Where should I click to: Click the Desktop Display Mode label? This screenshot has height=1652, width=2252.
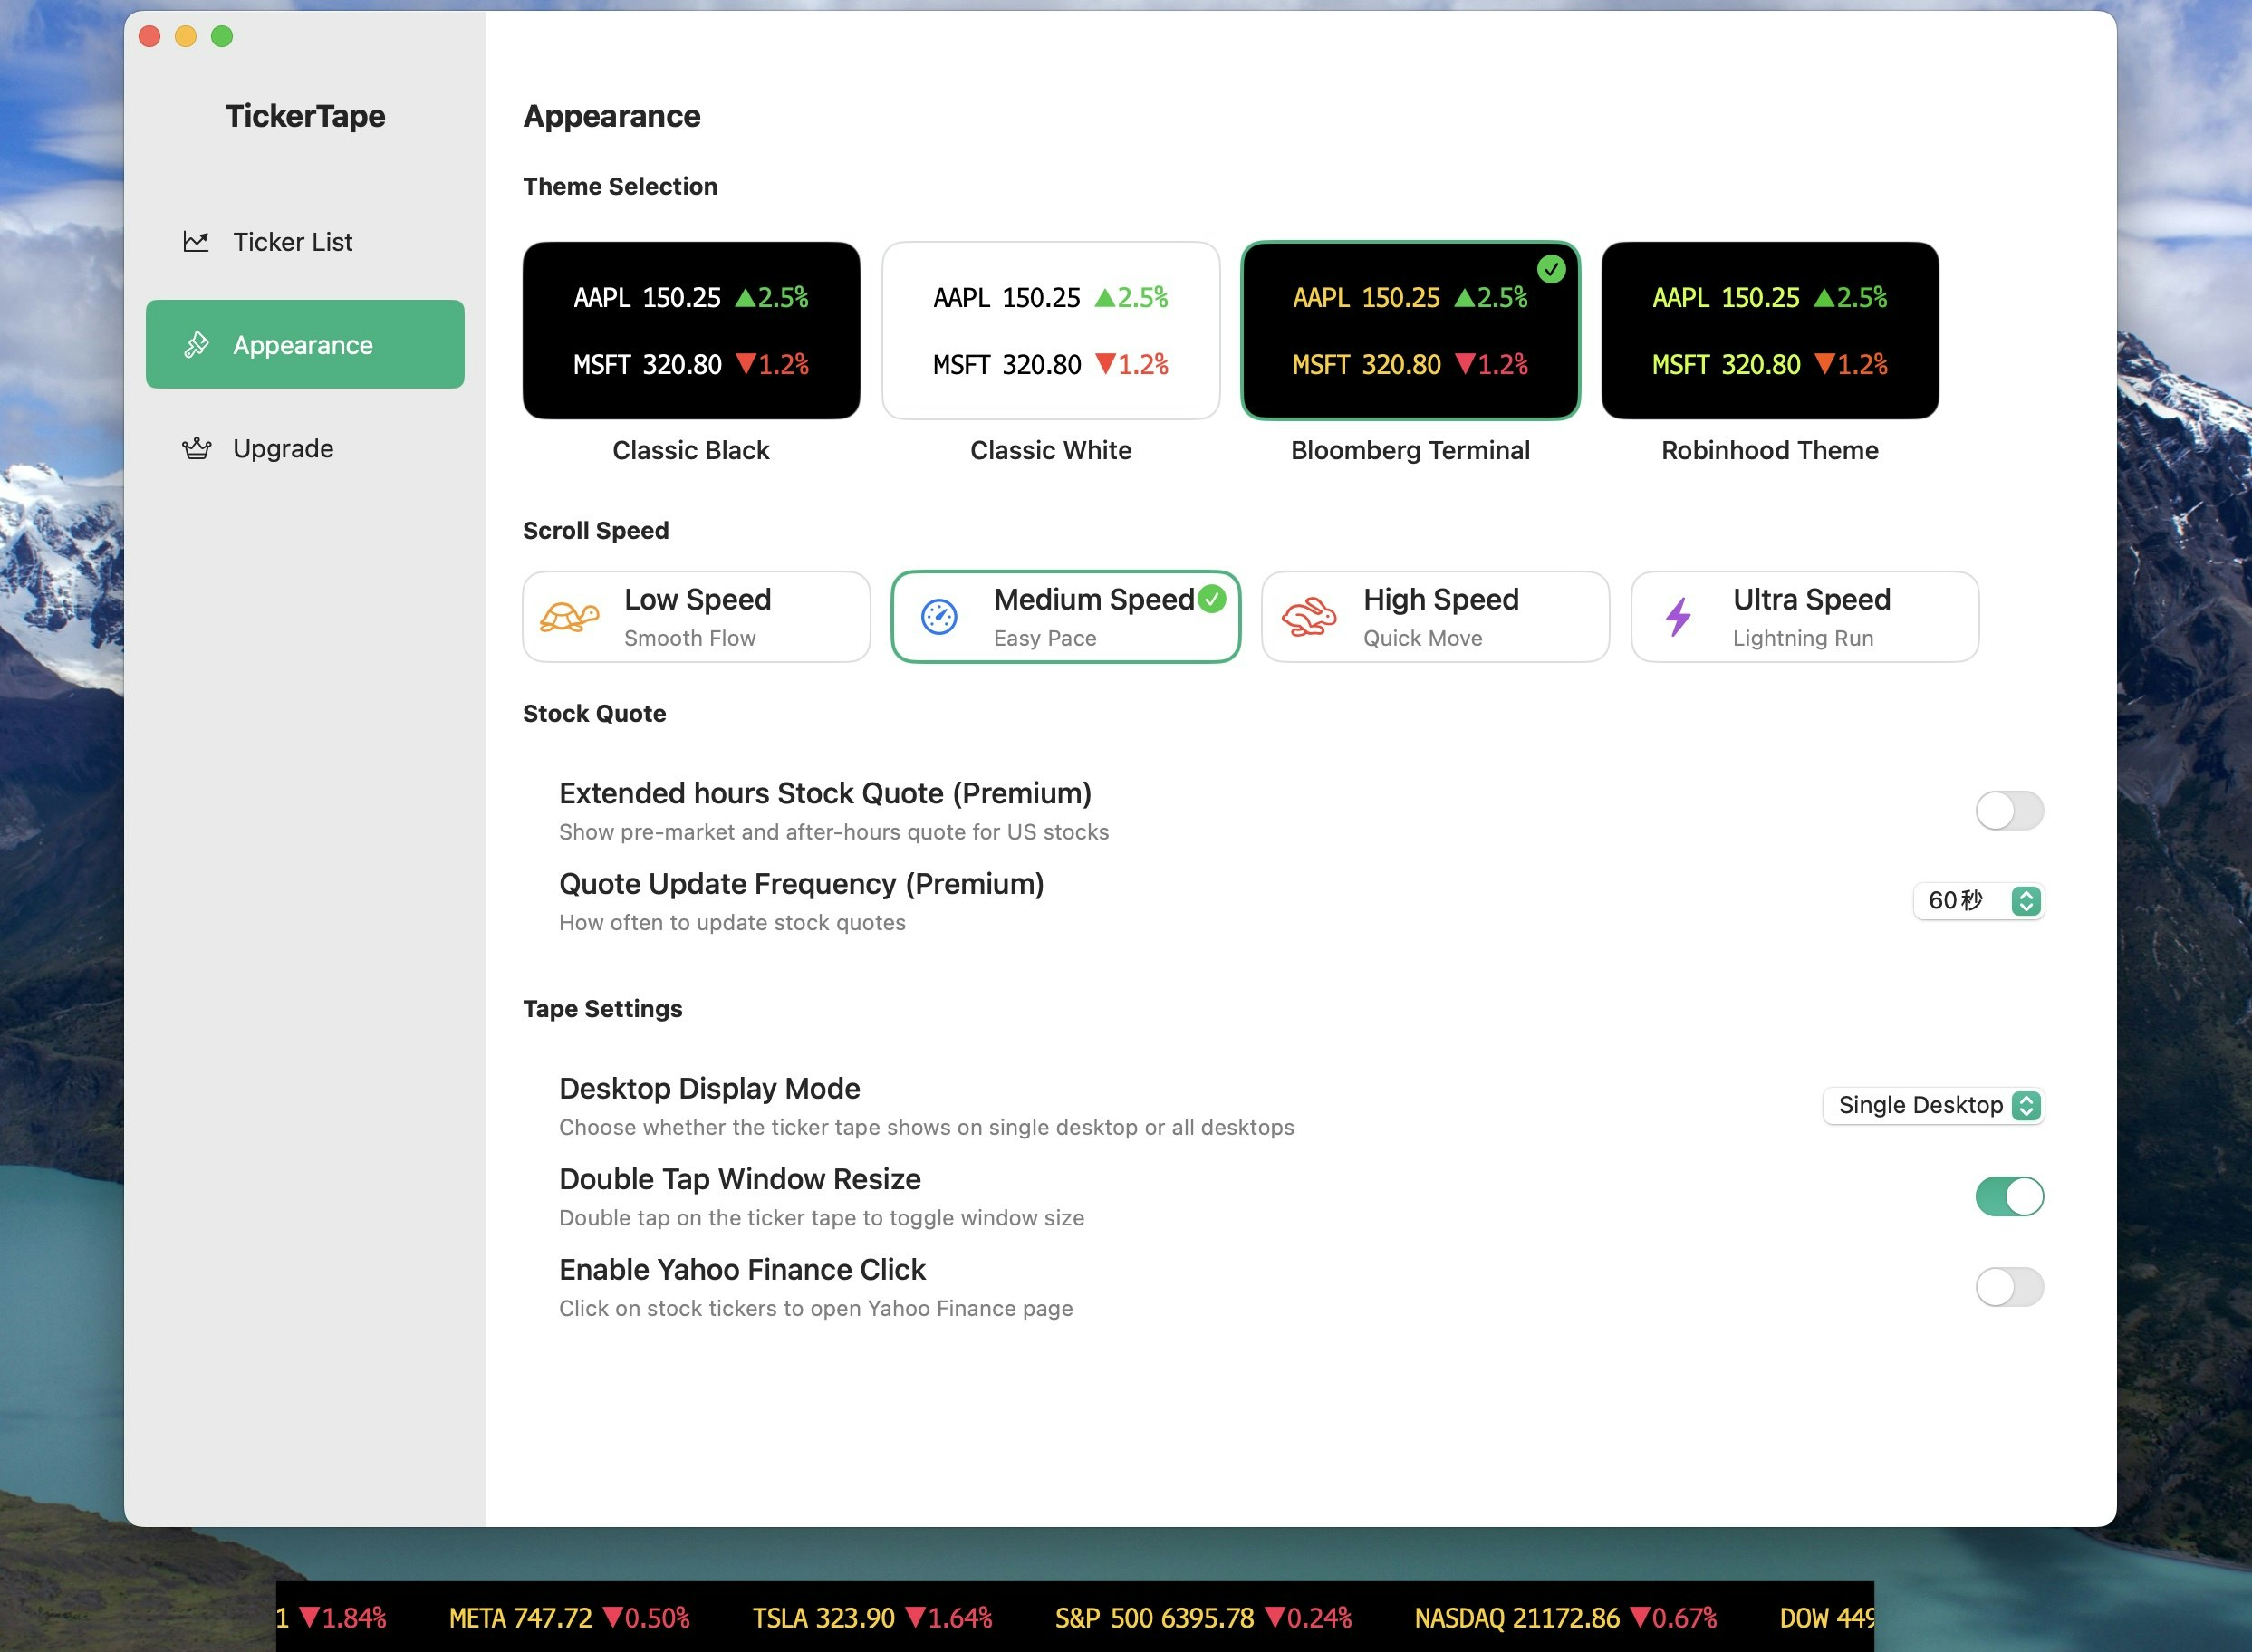[709, 1088]
